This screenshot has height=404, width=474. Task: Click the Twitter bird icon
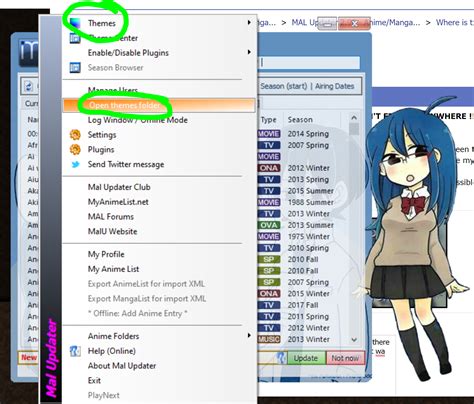point(76,164)
